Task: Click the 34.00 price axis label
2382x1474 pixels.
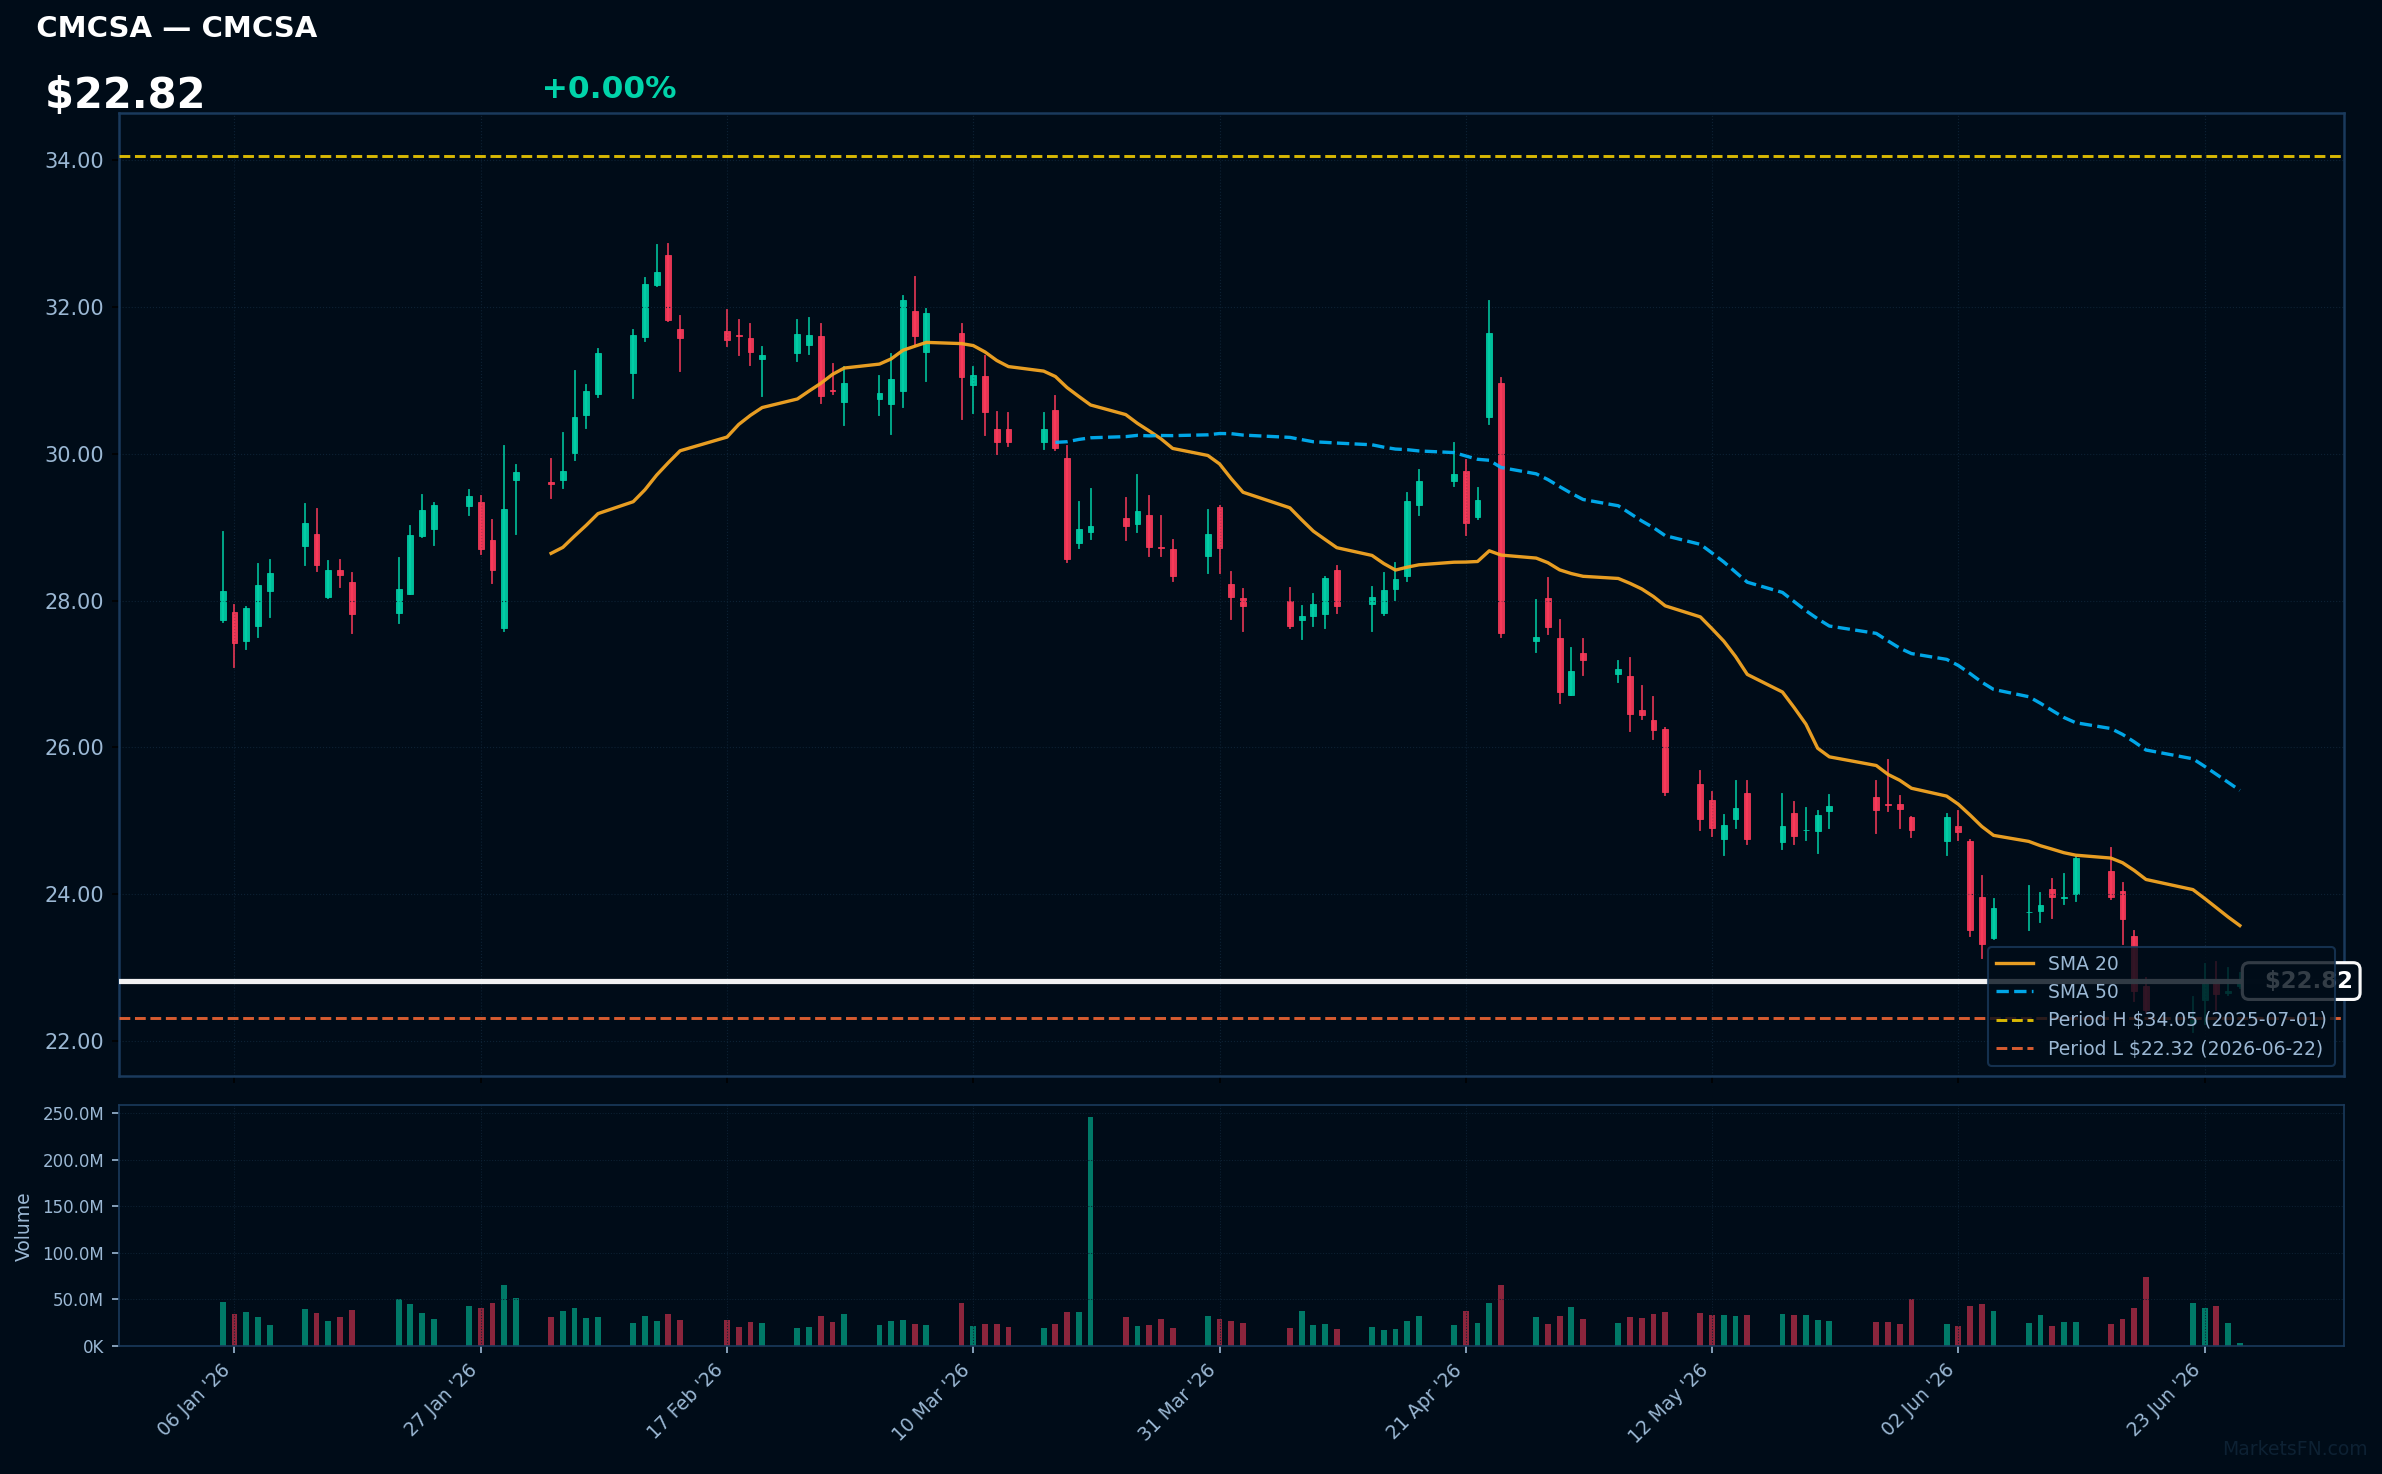Action: pos(74,160)
